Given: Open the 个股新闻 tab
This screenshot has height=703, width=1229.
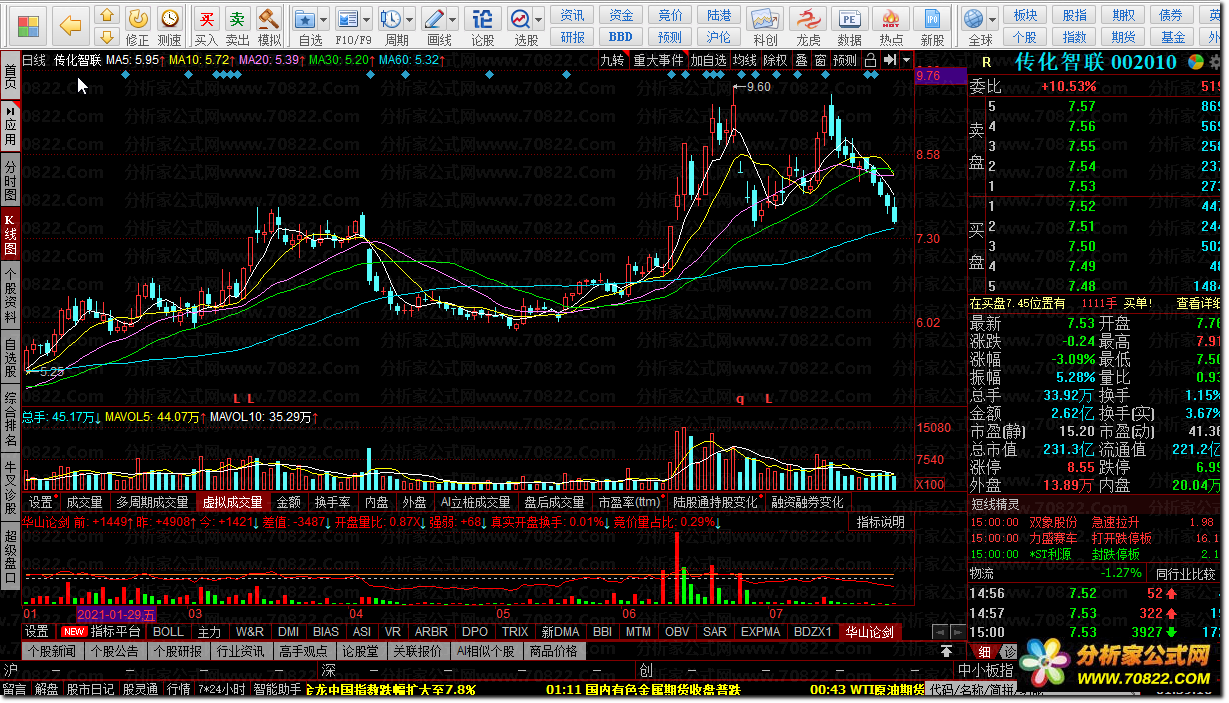Looking at the screenshot, I should pyautogui.click(x=52, y=651).
